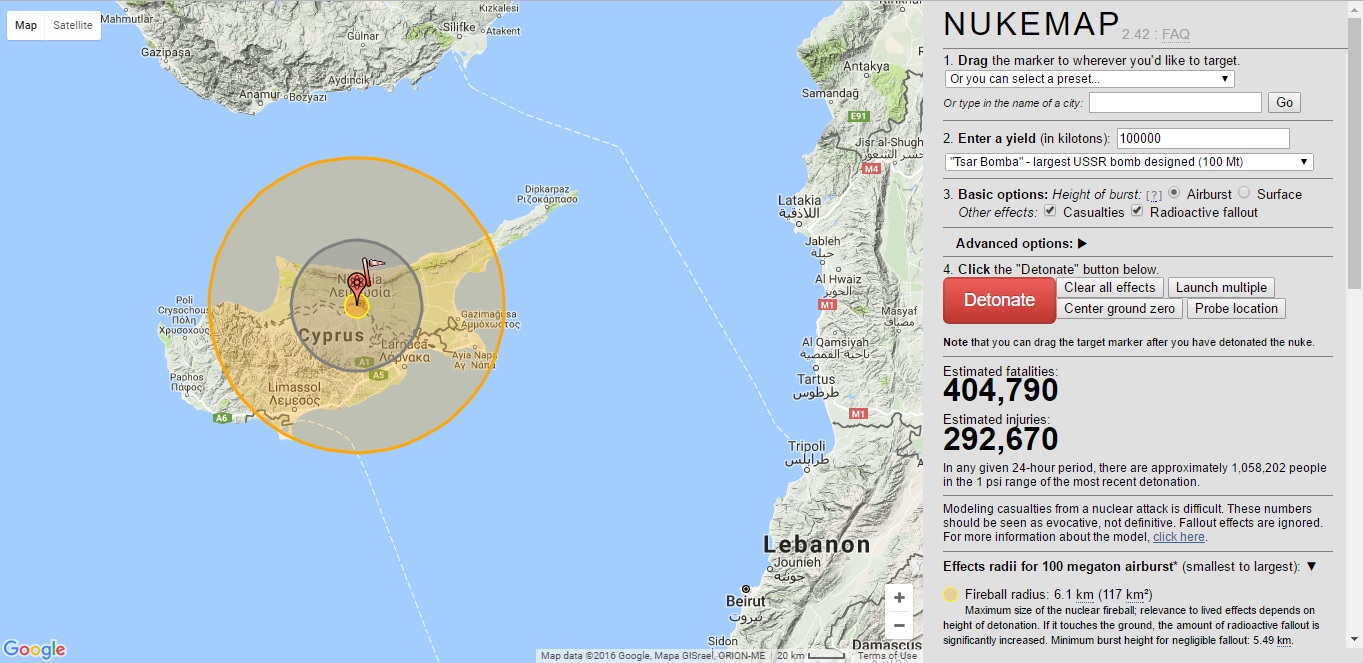Click the Beirut capital city dot marker
The width and height of the screenshot is (1363, 663).
(745, 589)
